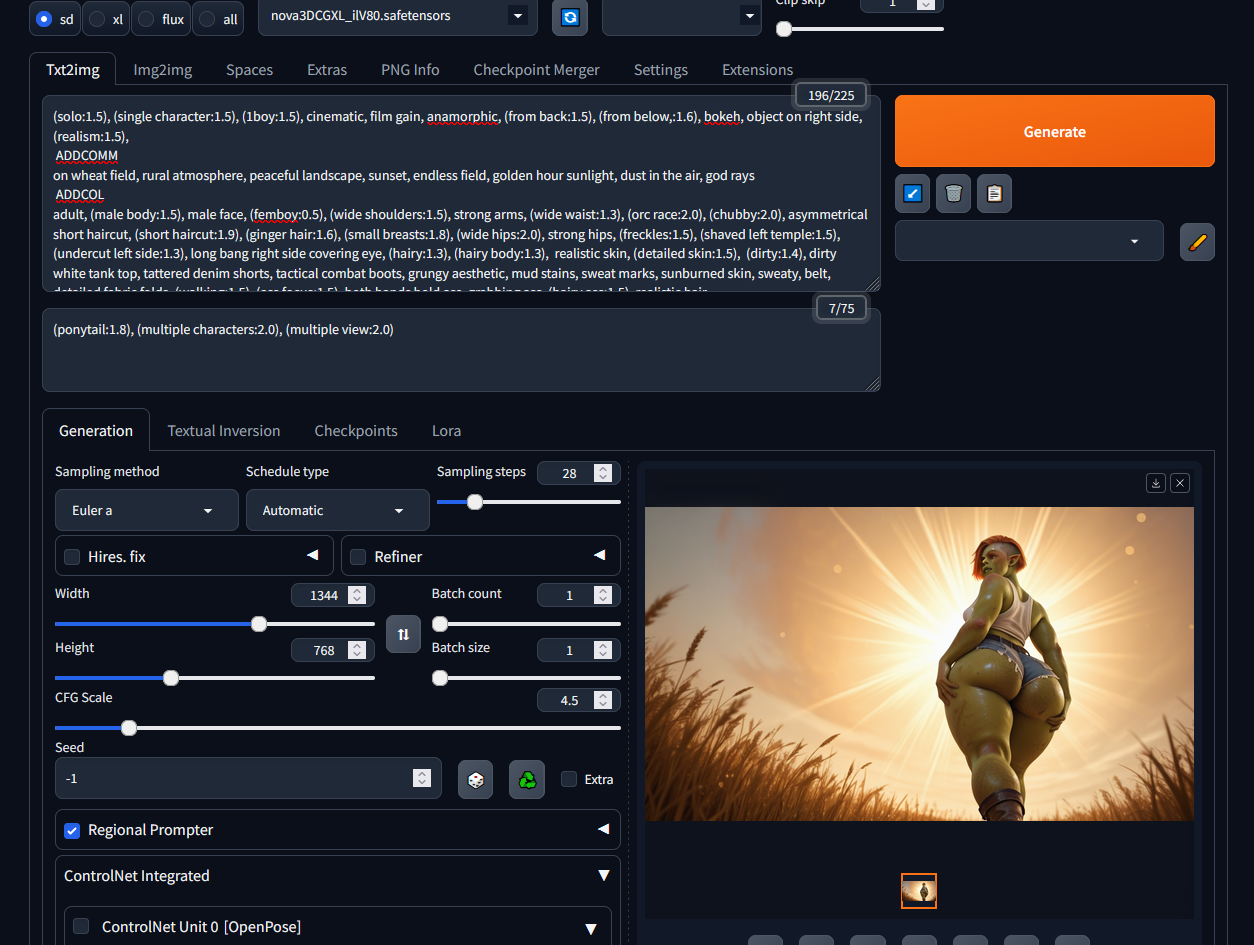The height and width of the screenshot is (945, 1254).
Task: Click the dice icon to randomize seed
Action: (475, 779)
